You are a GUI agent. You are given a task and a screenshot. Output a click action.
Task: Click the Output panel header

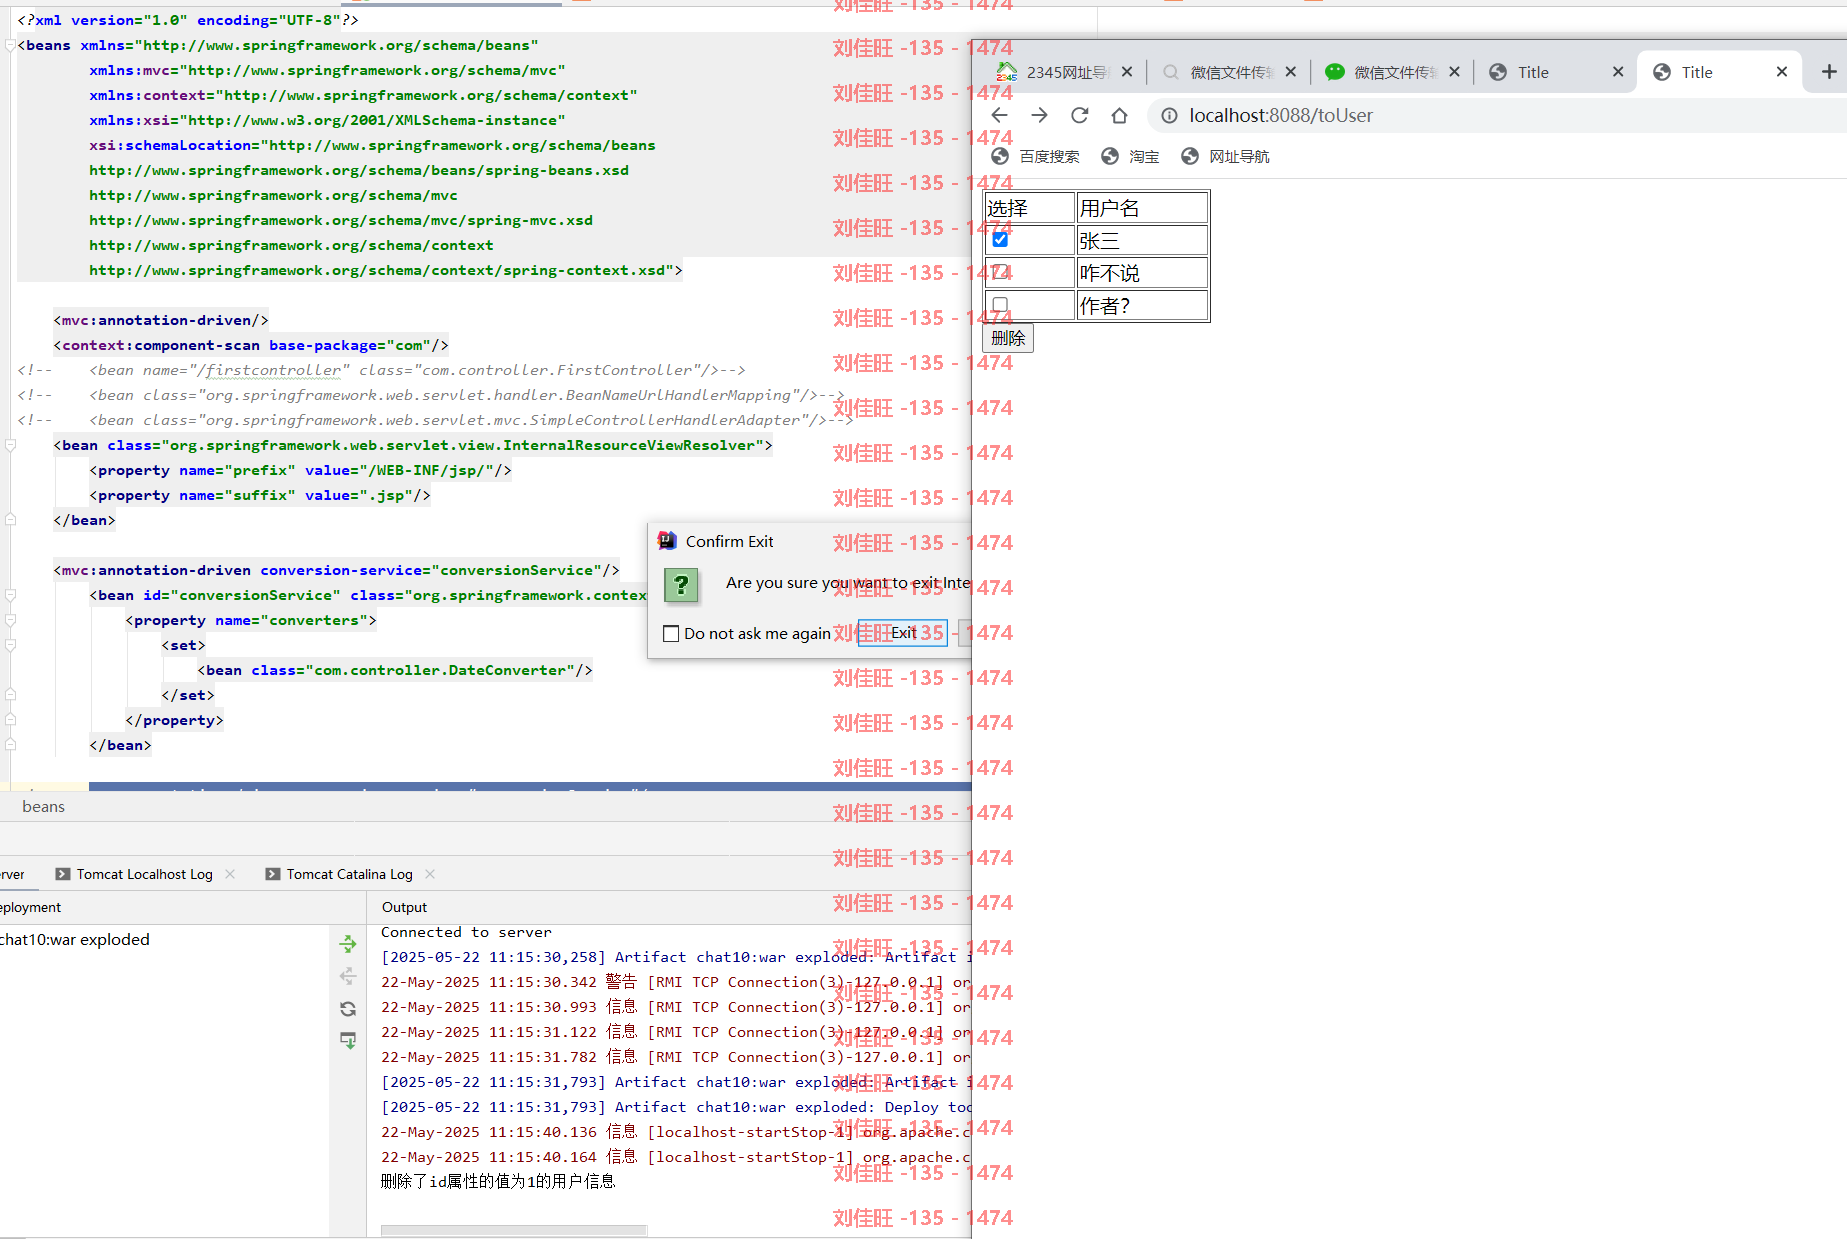click(404, 907)
